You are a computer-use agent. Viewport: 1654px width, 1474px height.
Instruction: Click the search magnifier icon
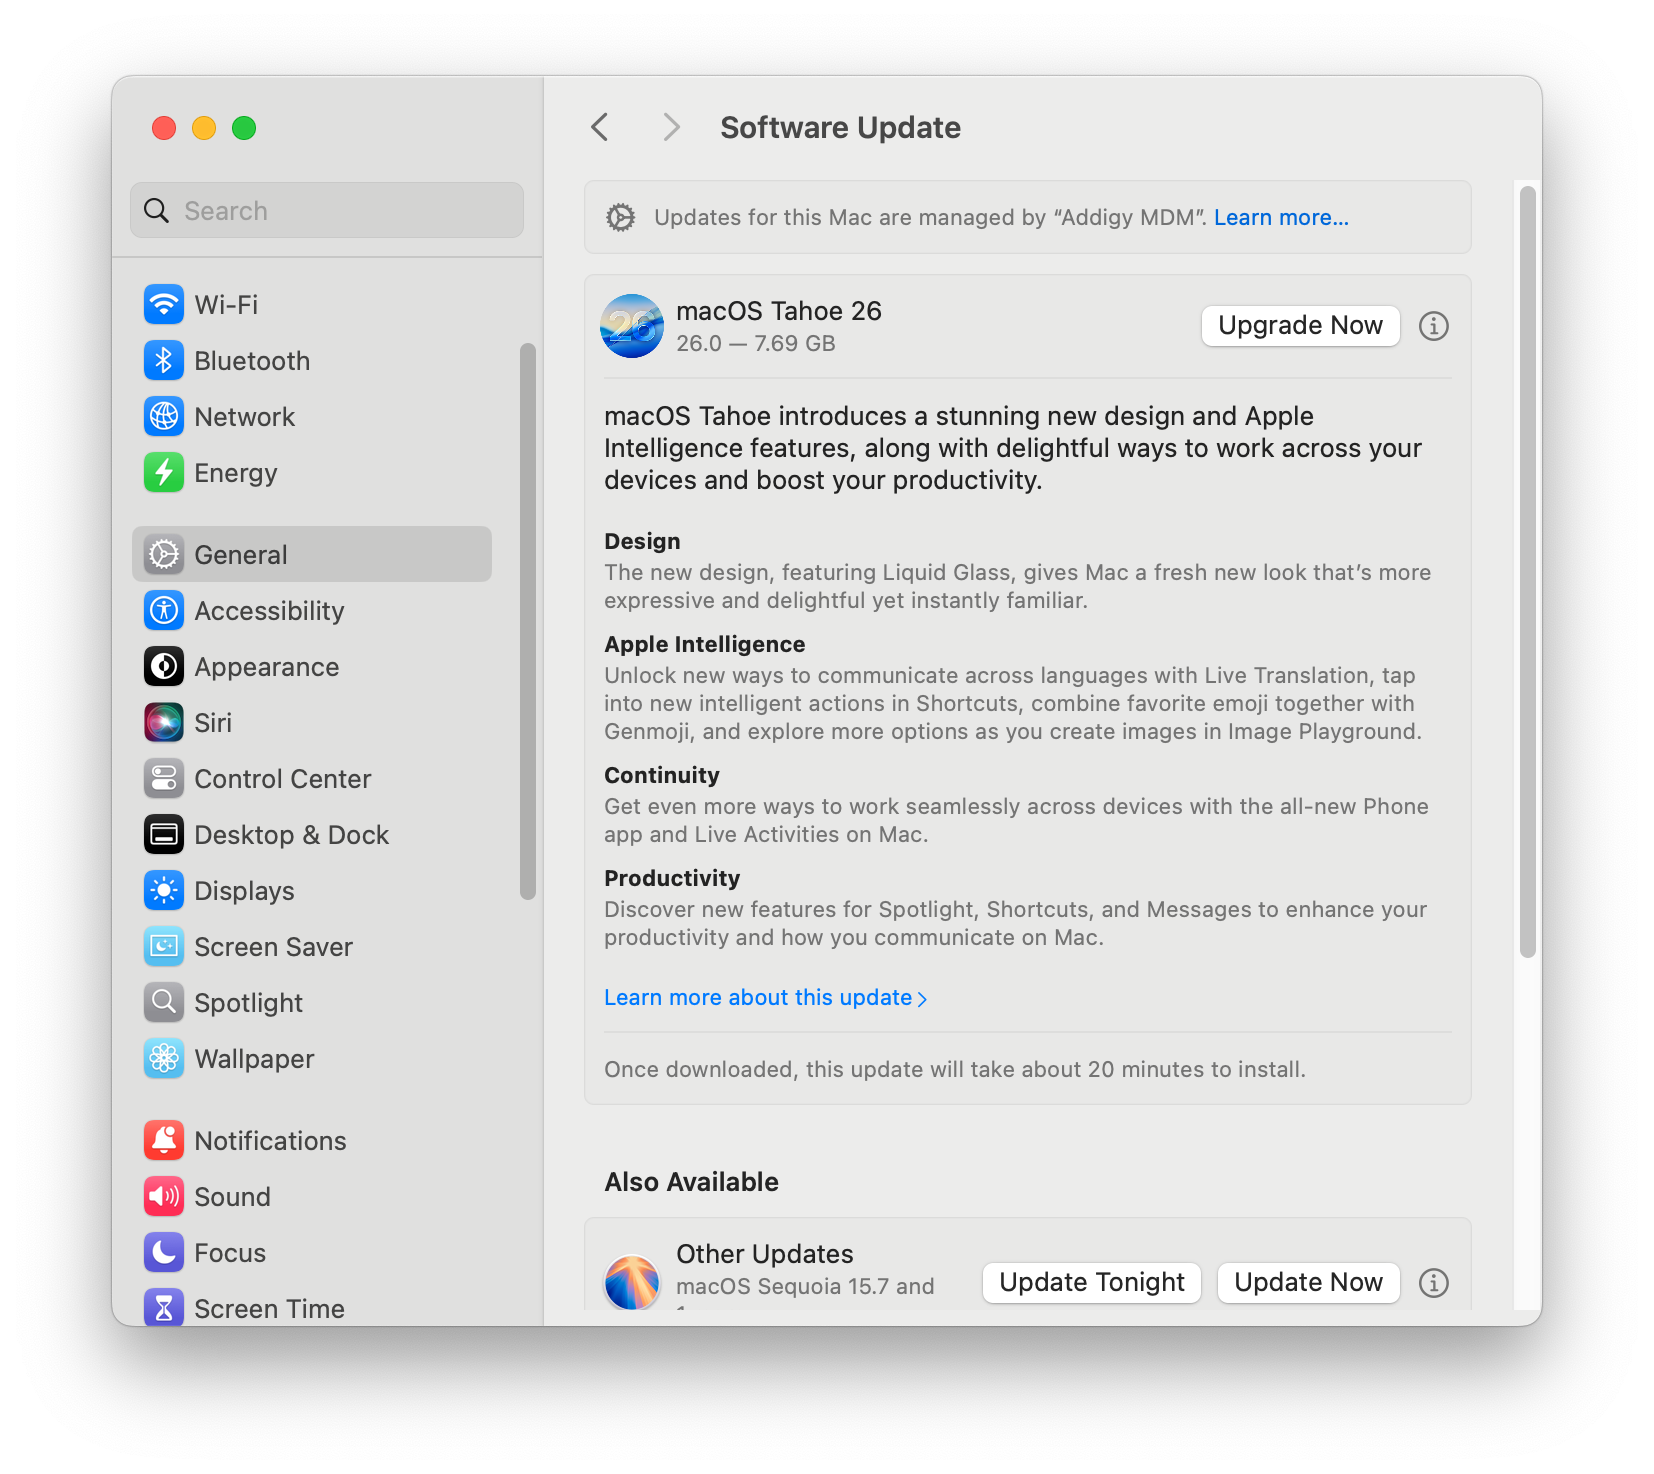[x=157, y=210]
